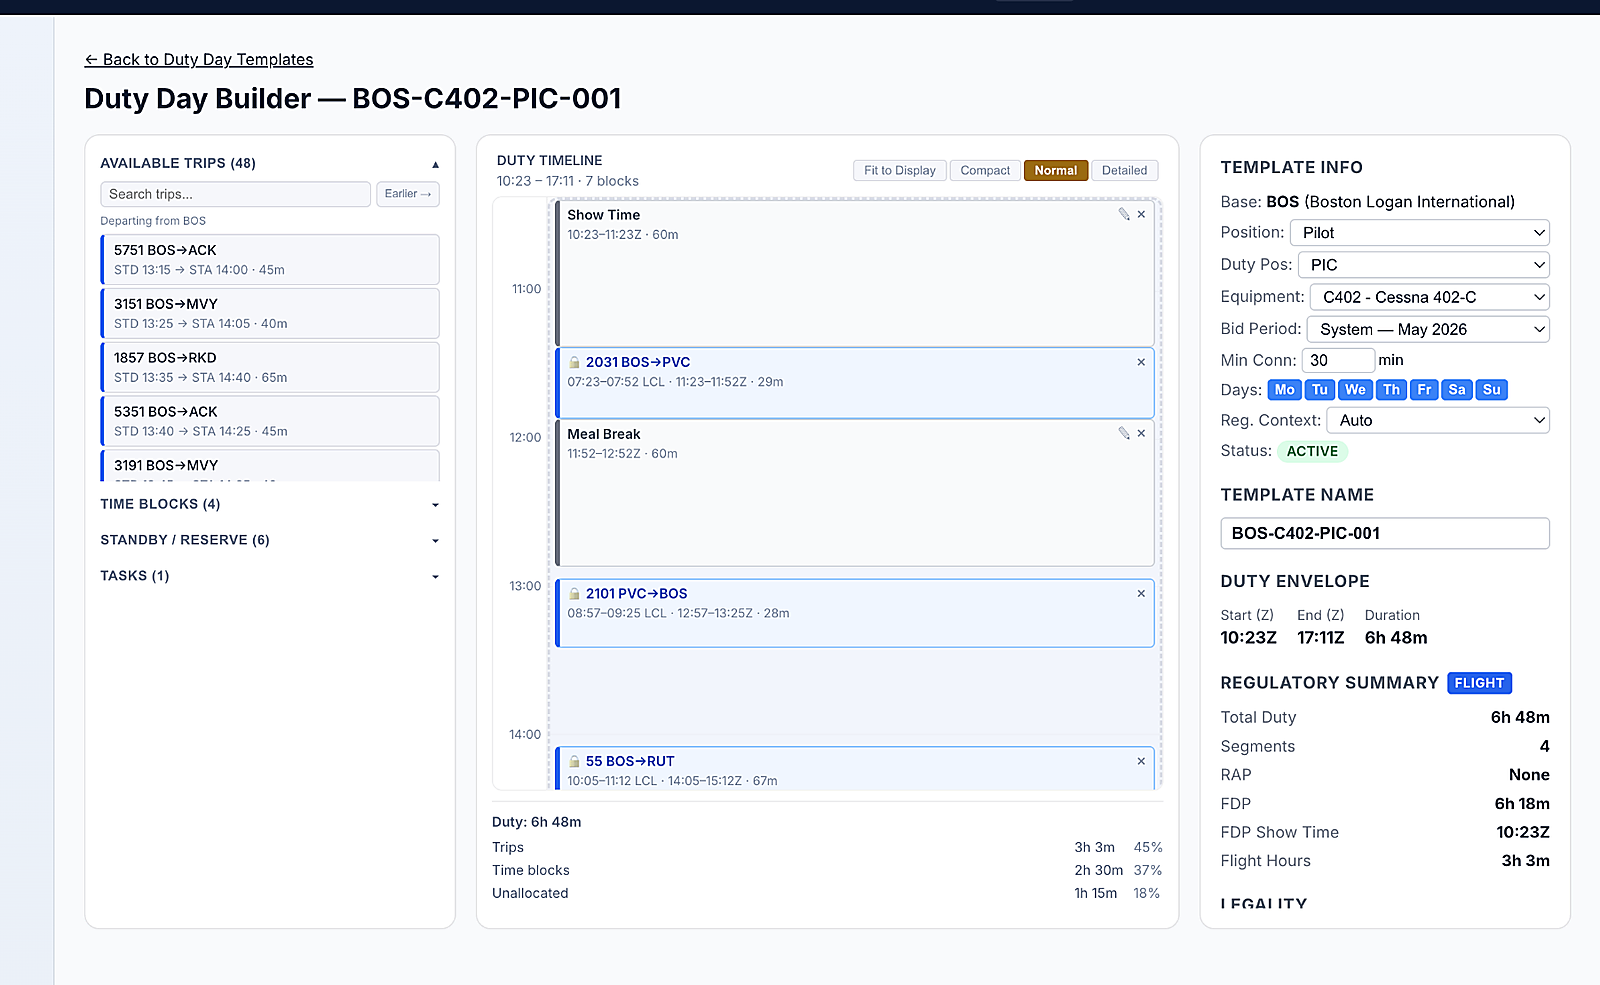Expand the Standby / Reserve section
Screen dimensions: 1600x985
(270, 540)
